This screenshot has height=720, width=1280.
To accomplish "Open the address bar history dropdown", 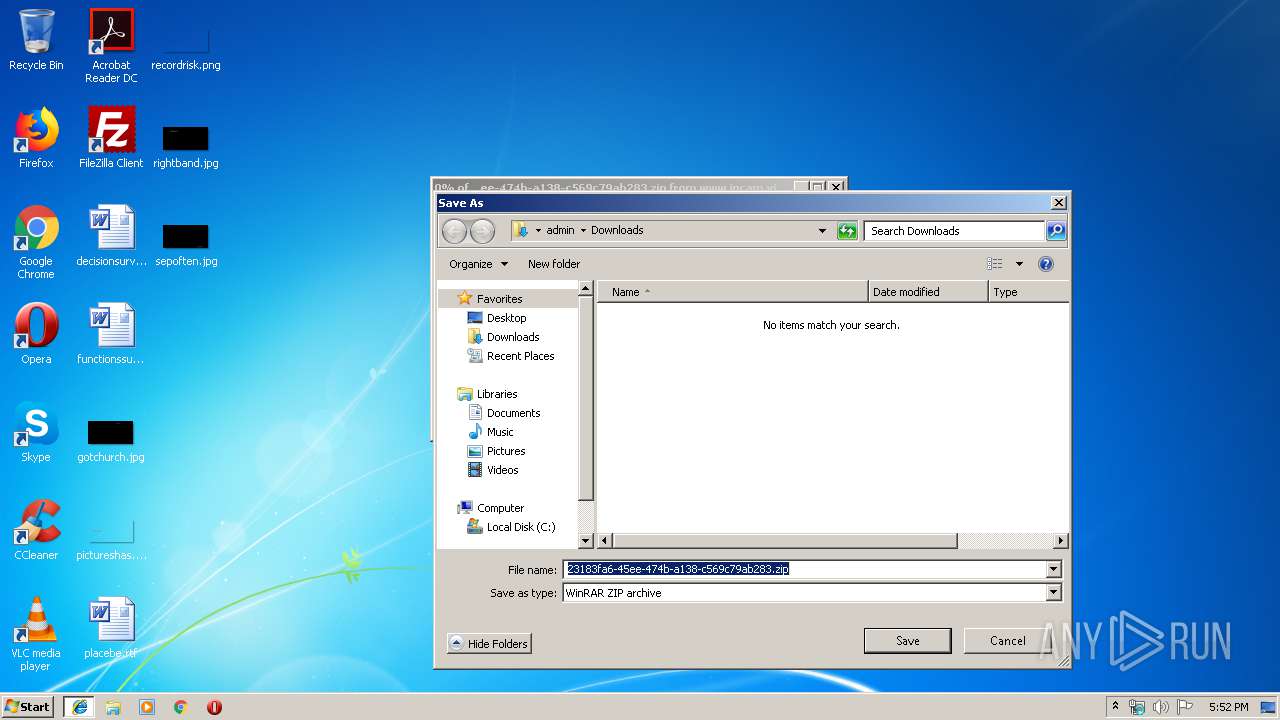I will tap(822, 231).
